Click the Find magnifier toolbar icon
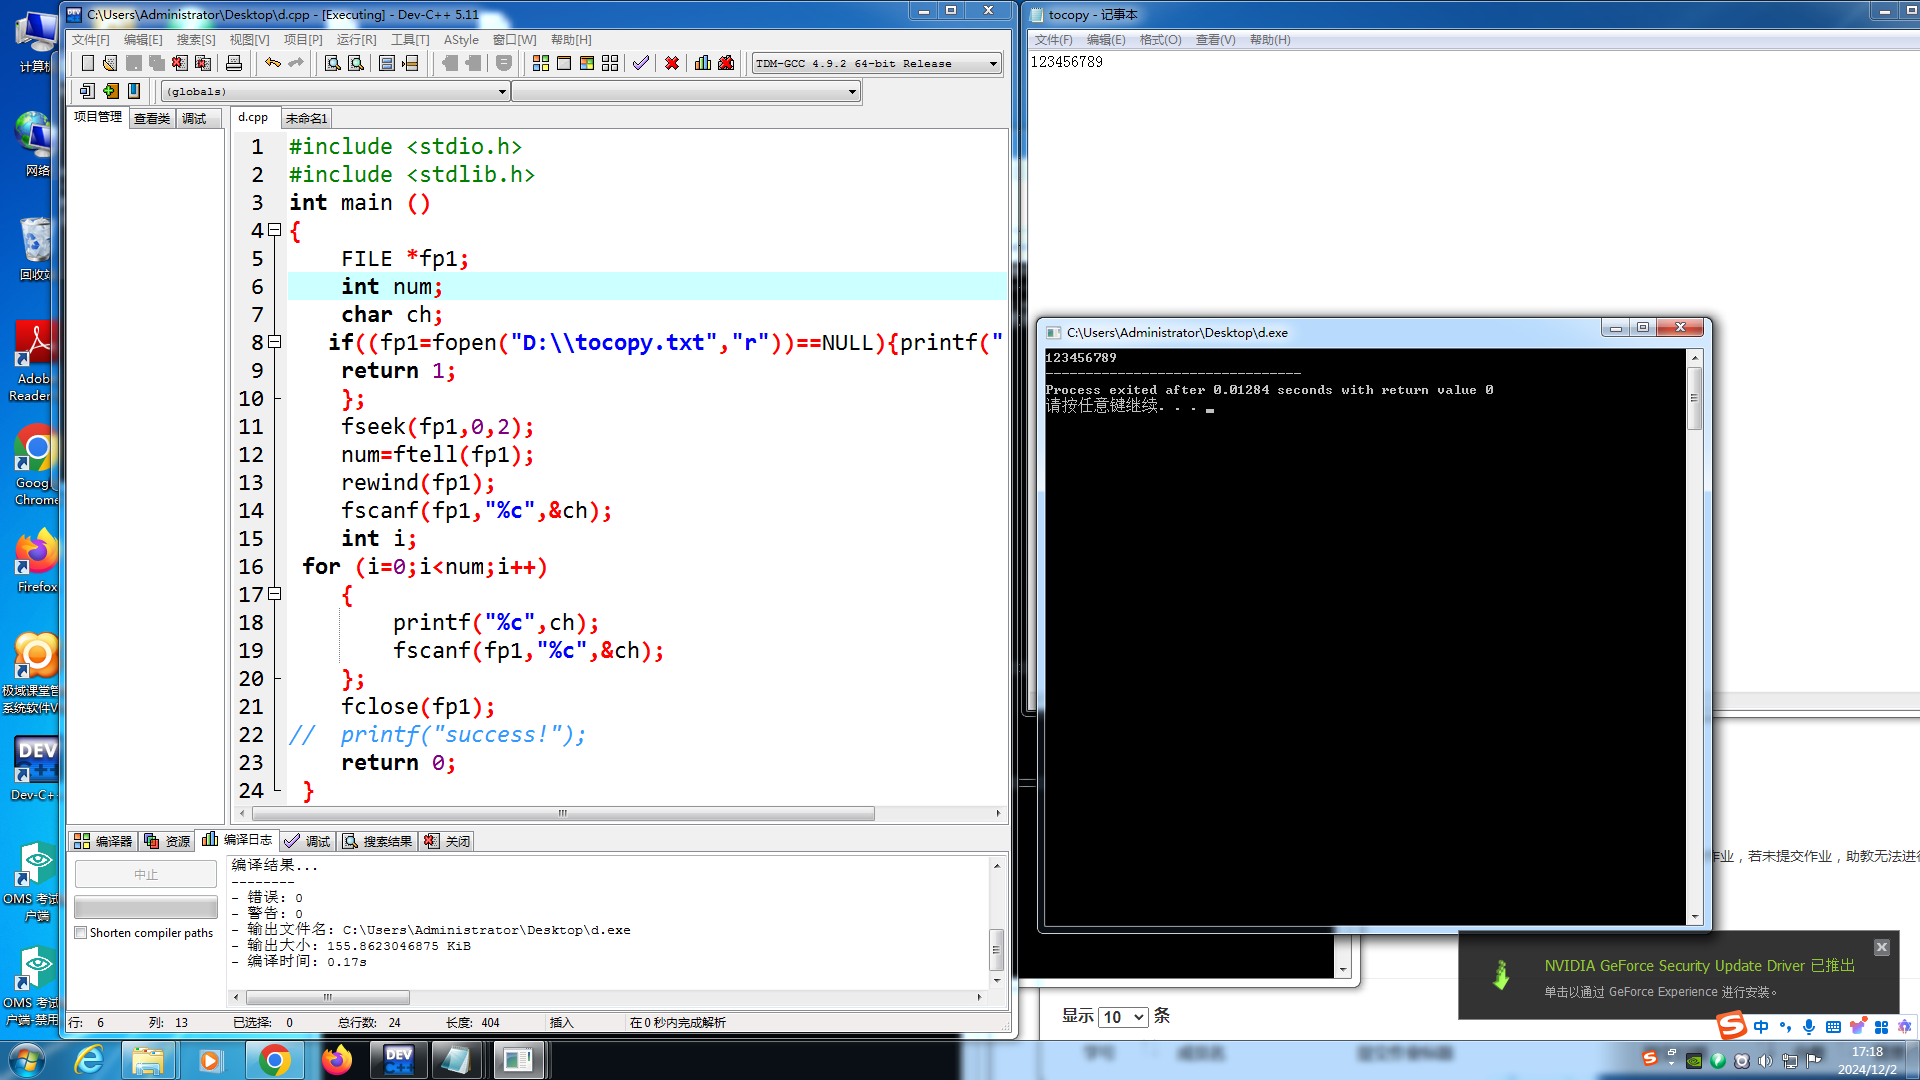1920x1080 pixels. pos(333,63)
